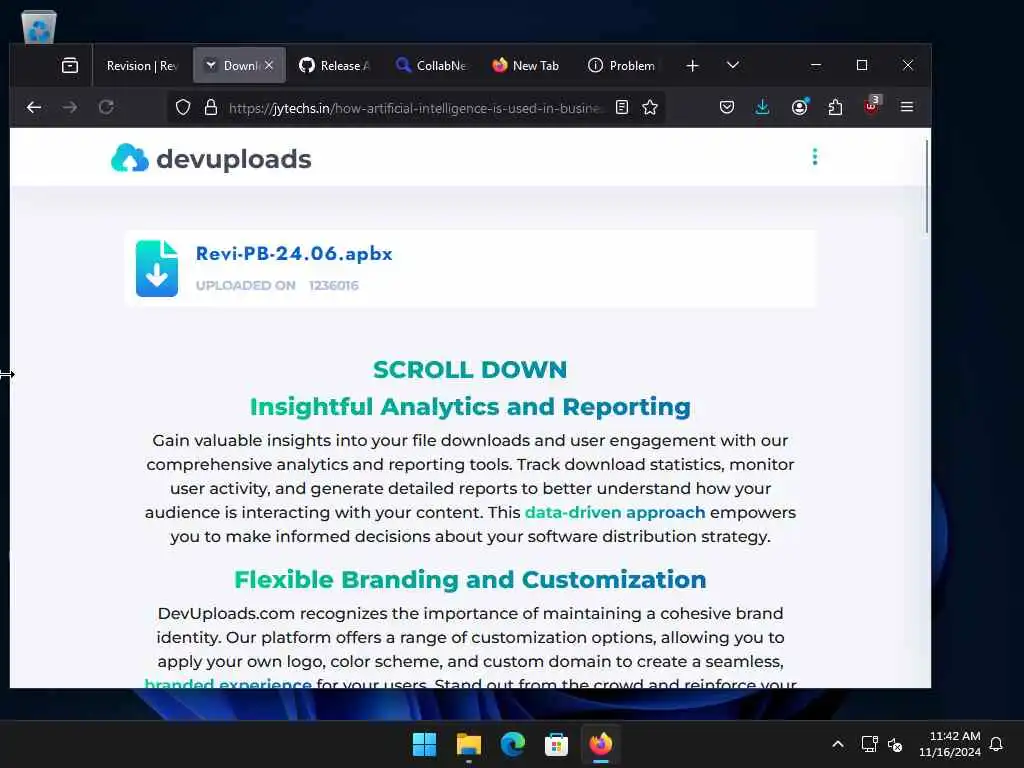Bookmark this page with star icon
Screen dimensions: 1024x768
point(650,107)
